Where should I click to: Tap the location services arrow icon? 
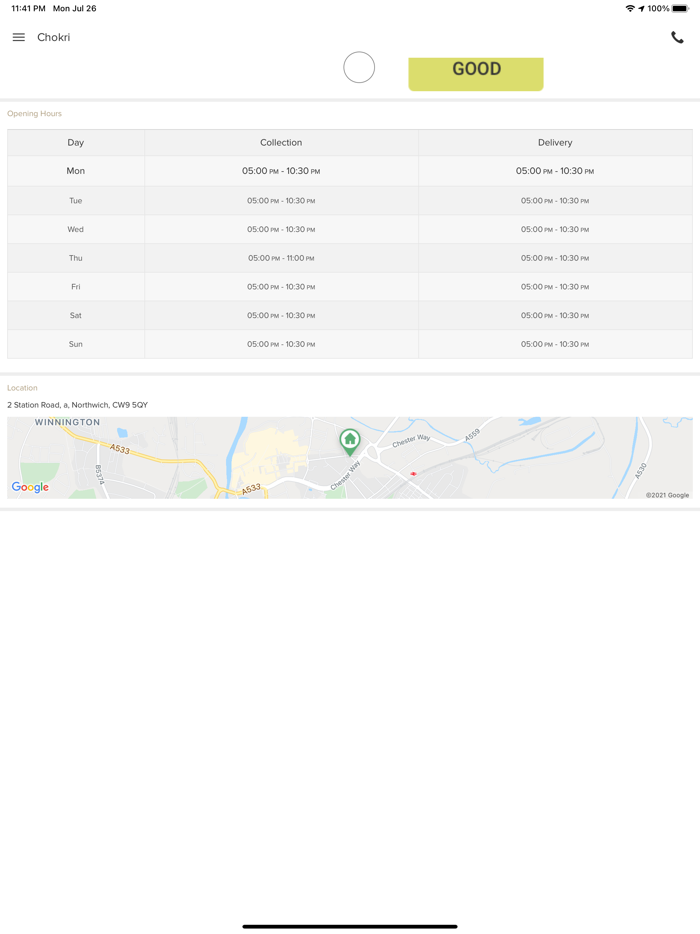tap(641, 9)
